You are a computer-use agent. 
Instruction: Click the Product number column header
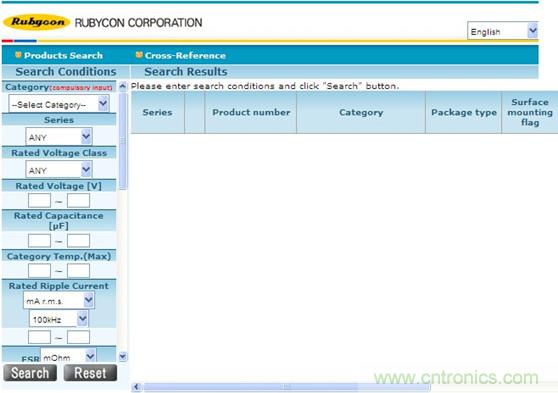click(251, 112)
